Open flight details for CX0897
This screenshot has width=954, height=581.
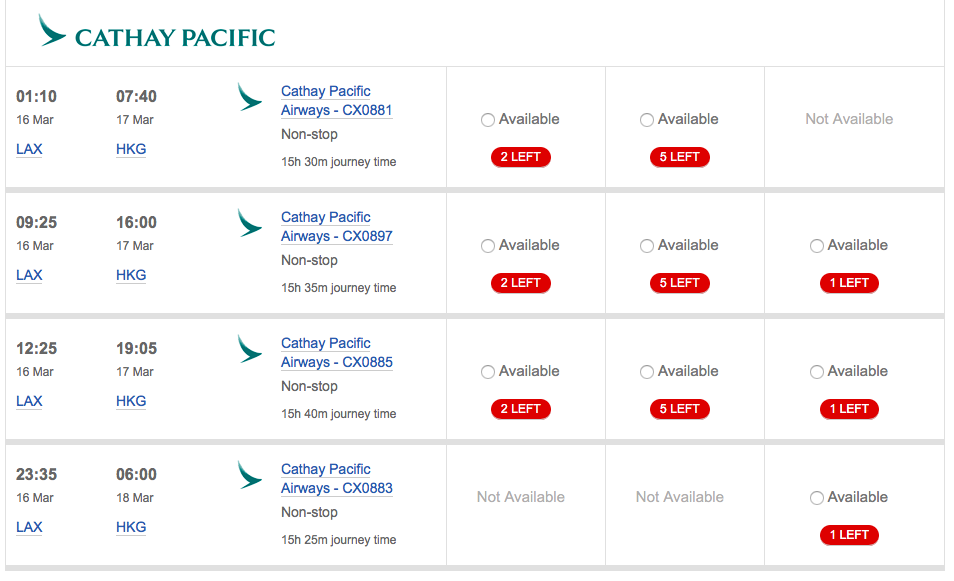(336, 226)
